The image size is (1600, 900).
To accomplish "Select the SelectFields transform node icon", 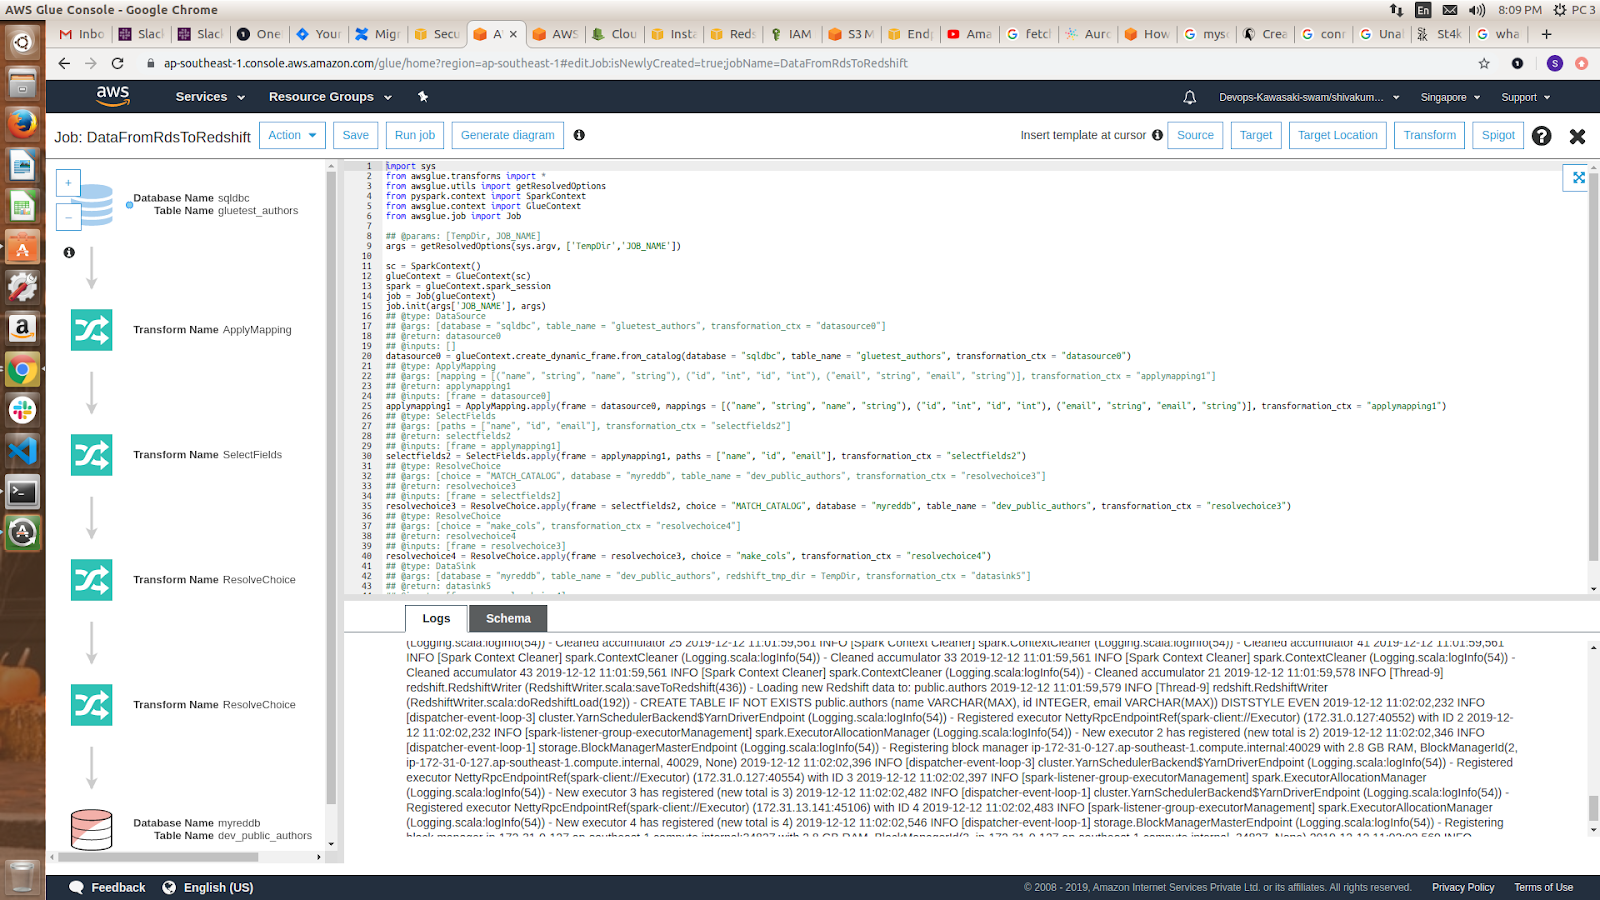I will tap(92, 455).
